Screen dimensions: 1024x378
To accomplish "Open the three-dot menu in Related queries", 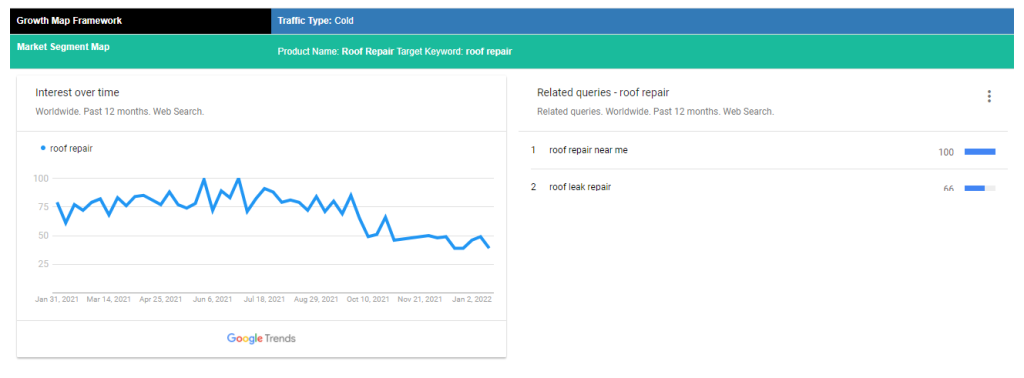I will tap(989, 97).
